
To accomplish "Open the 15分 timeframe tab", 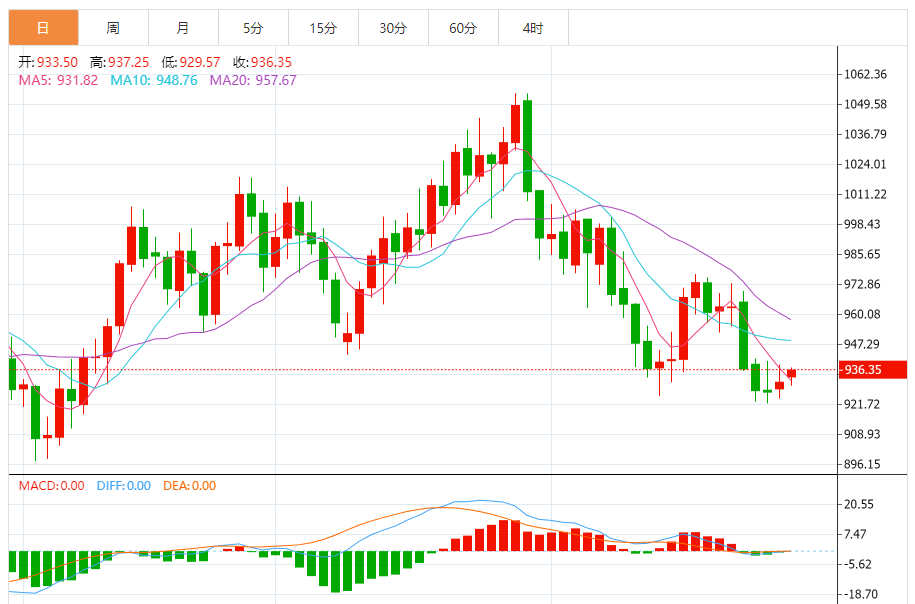I will 323,27.
